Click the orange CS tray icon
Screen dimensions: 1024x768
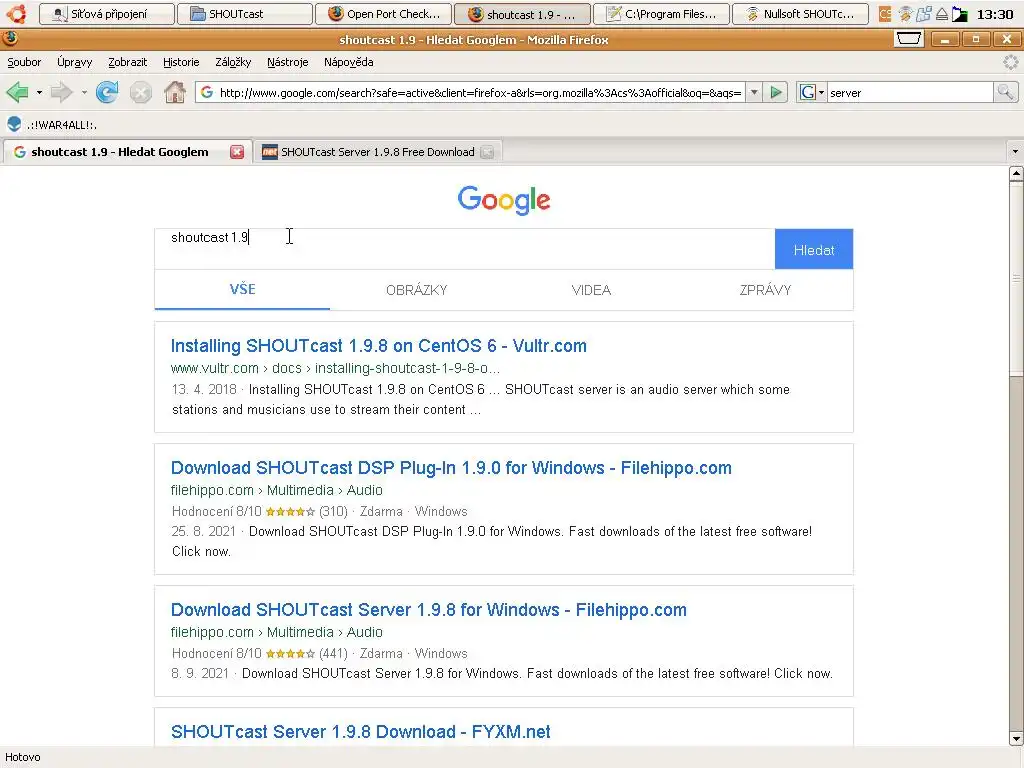tap(885, 14)
